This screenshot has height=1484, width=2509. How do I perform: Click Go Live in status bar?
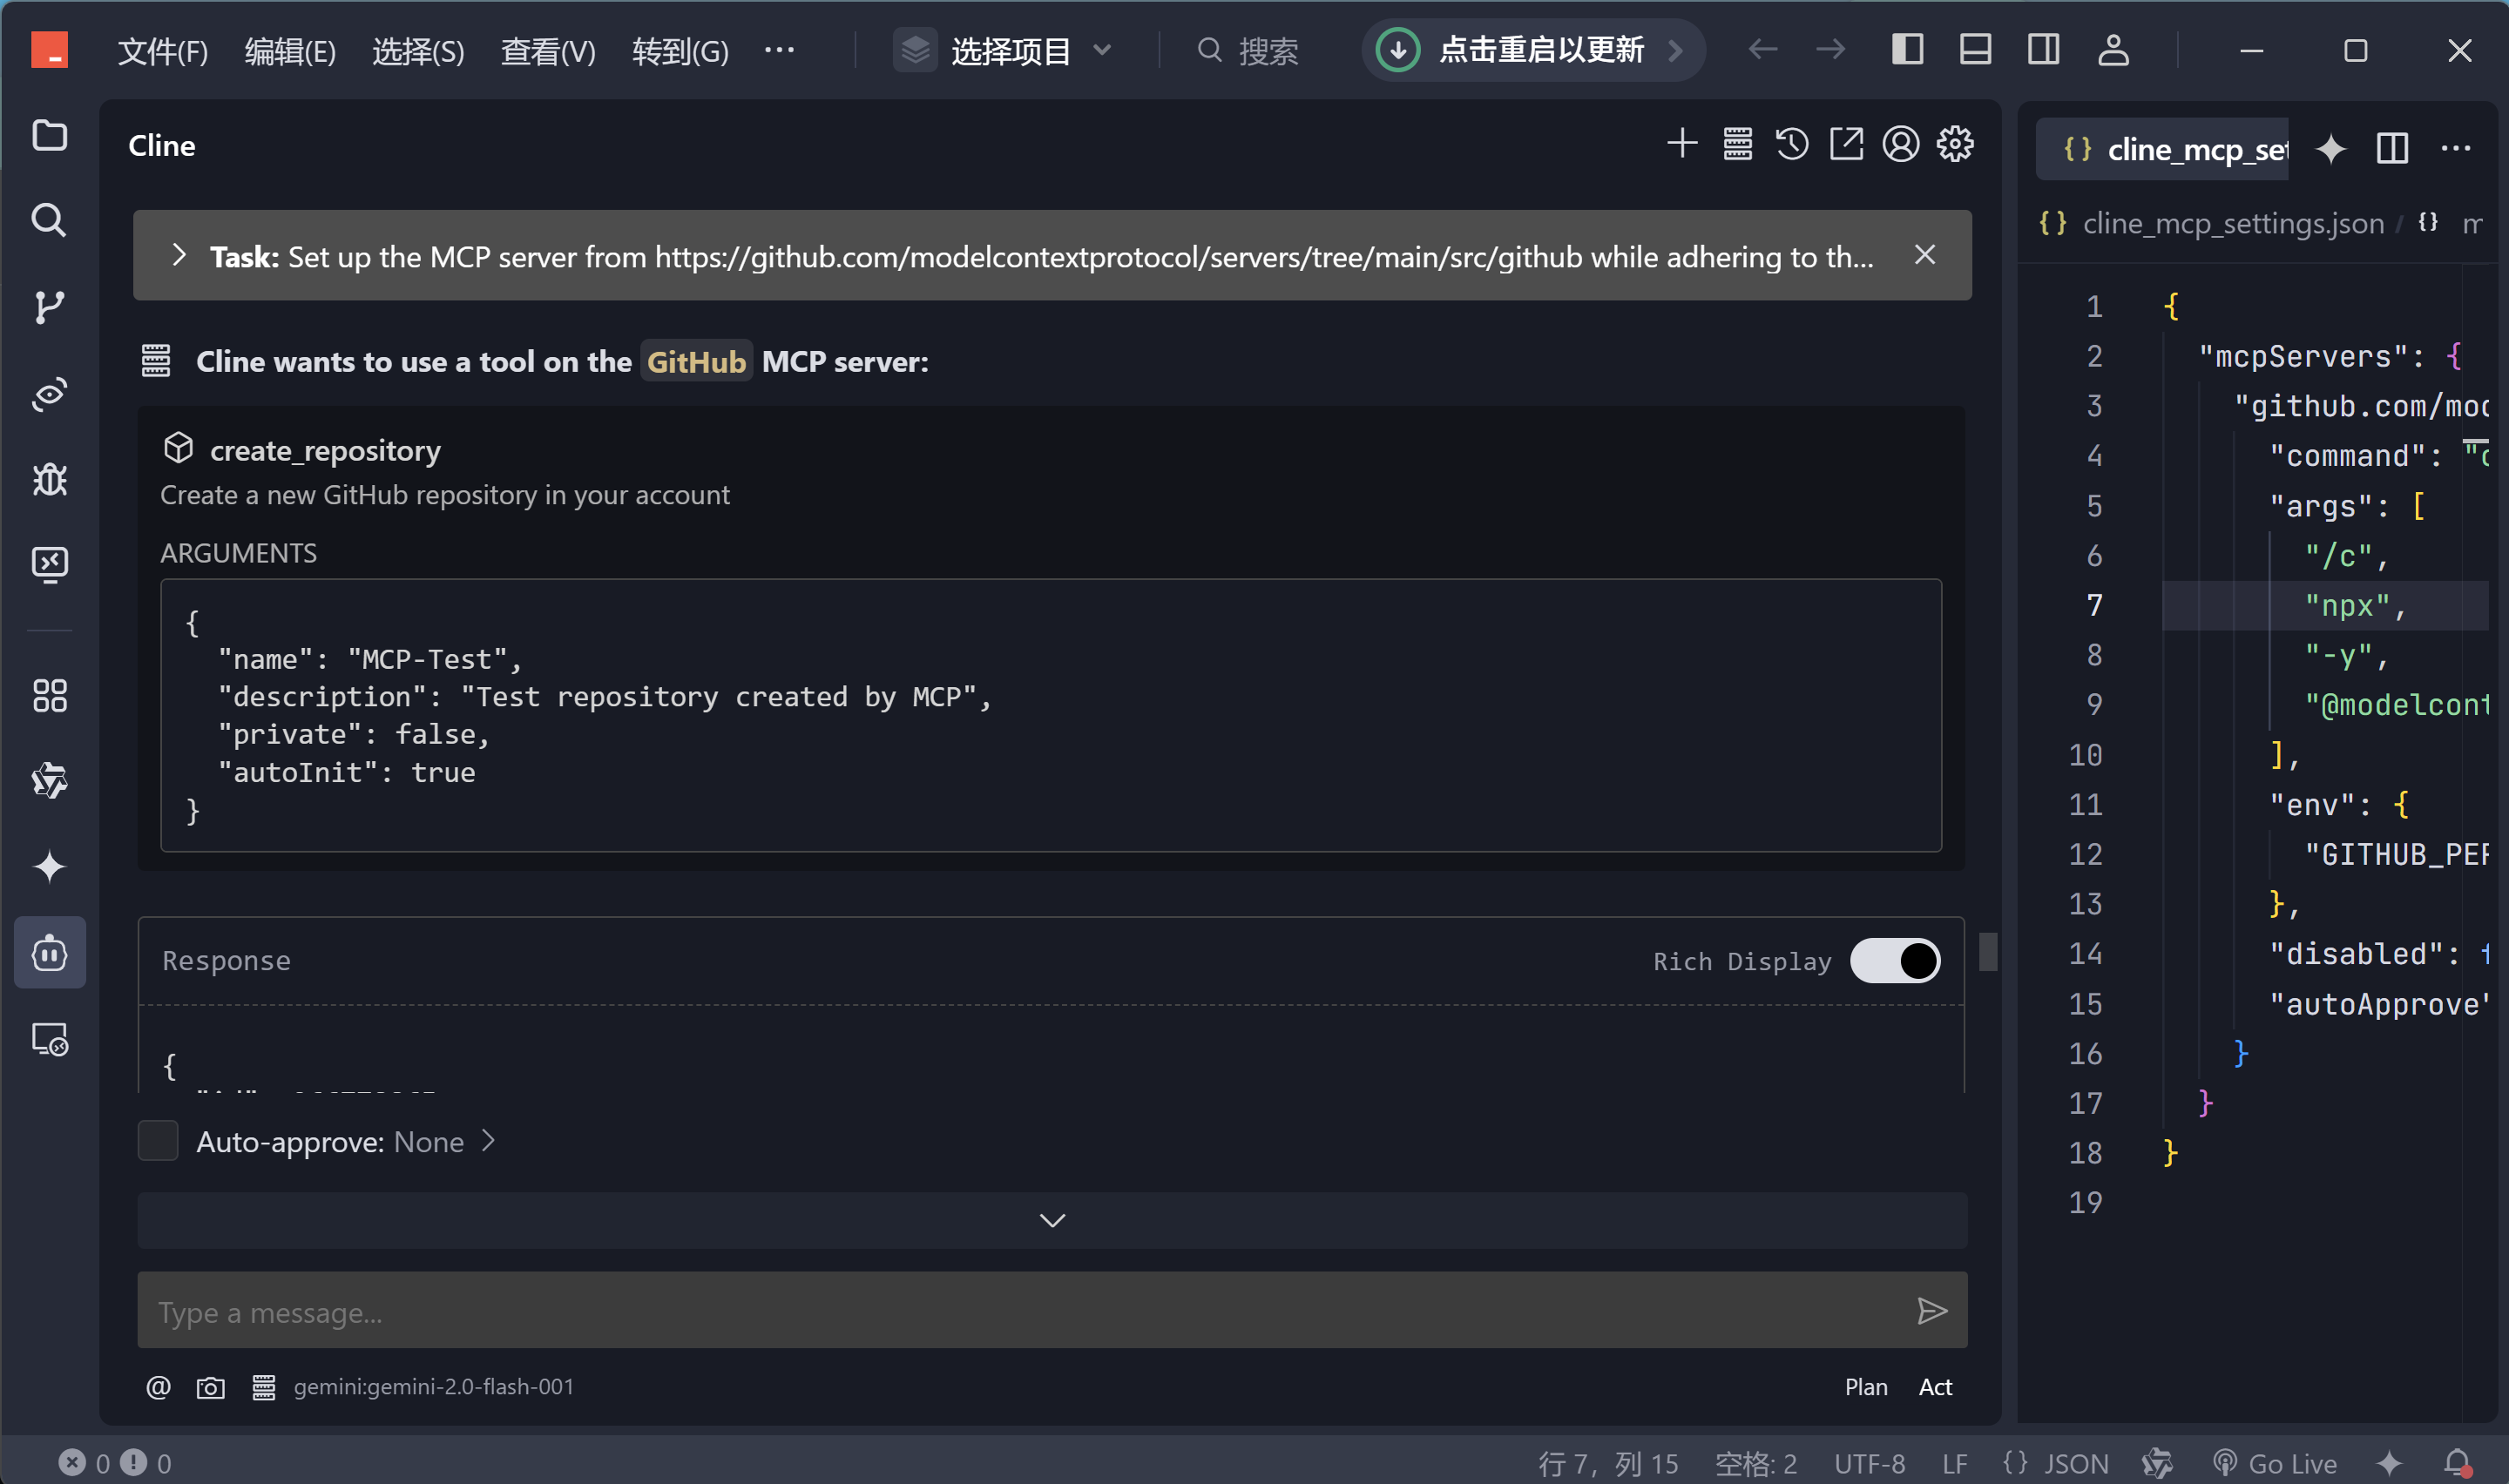click(2277, 1463)
